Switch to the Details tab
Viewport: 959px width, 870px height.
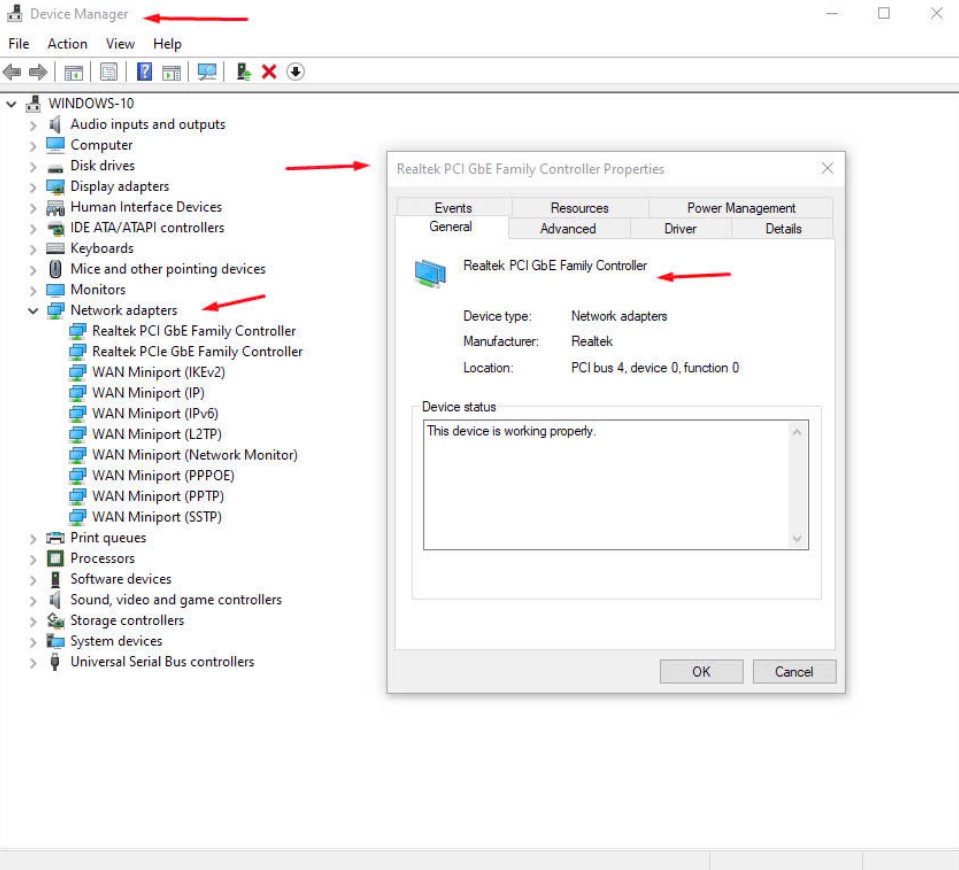coord(783,228)
